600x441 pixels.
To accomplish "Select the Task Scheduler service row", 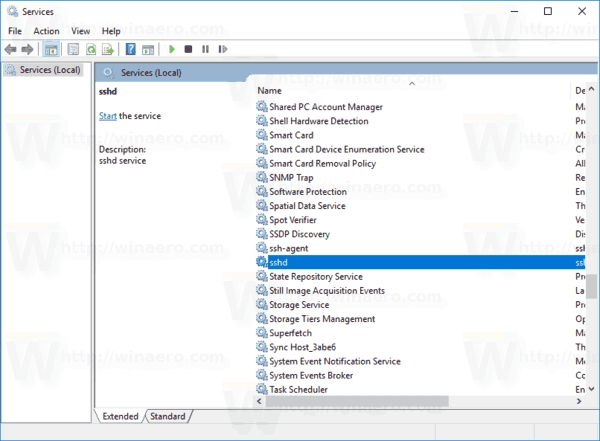I will point(300,389).
